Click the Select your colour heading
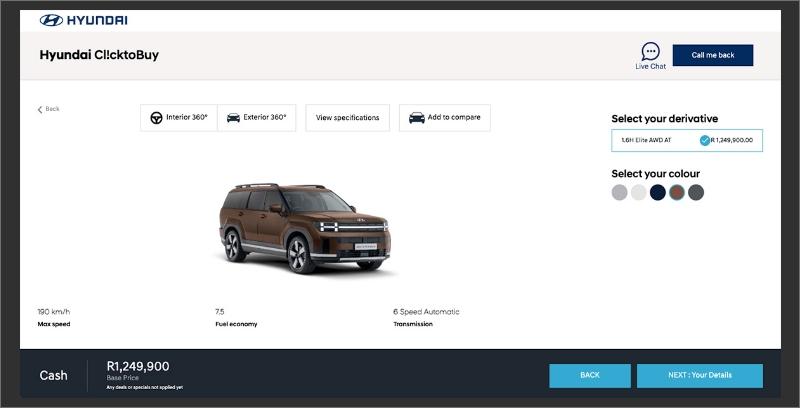 tap(656, 174)
